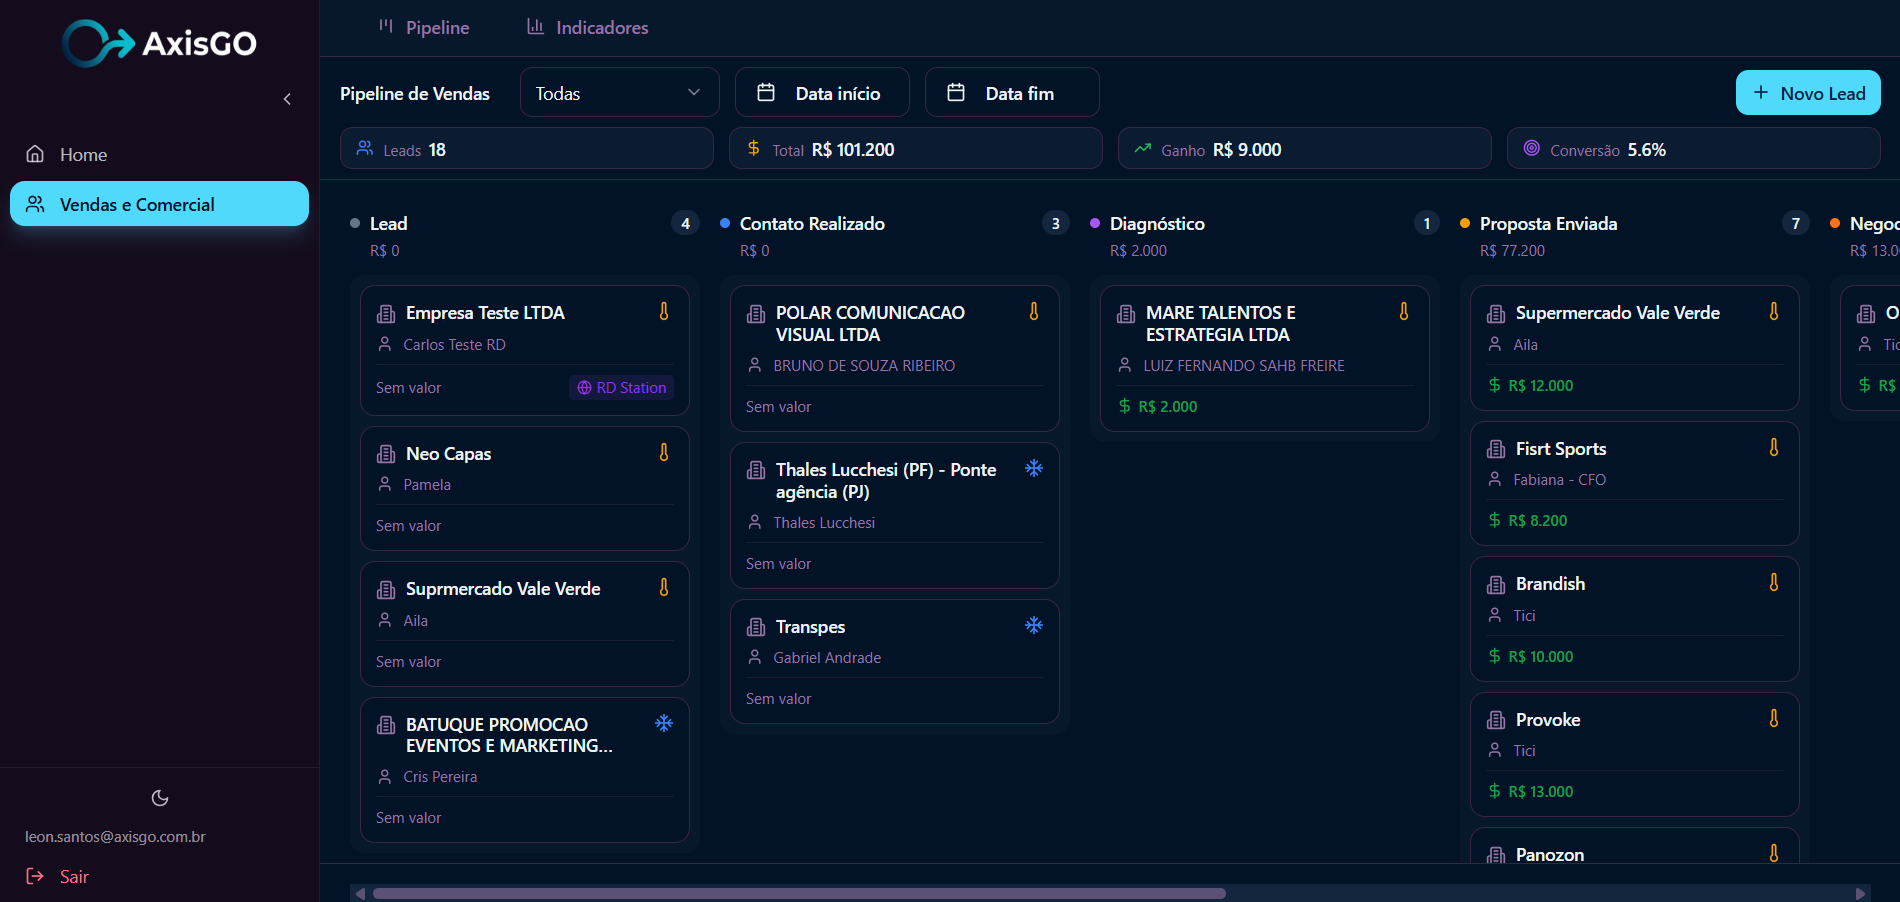The height and width of the screenshot is (902, 1900).
Task: Click thermometer icon on Fisrt Sports card
Action: 1774,448
